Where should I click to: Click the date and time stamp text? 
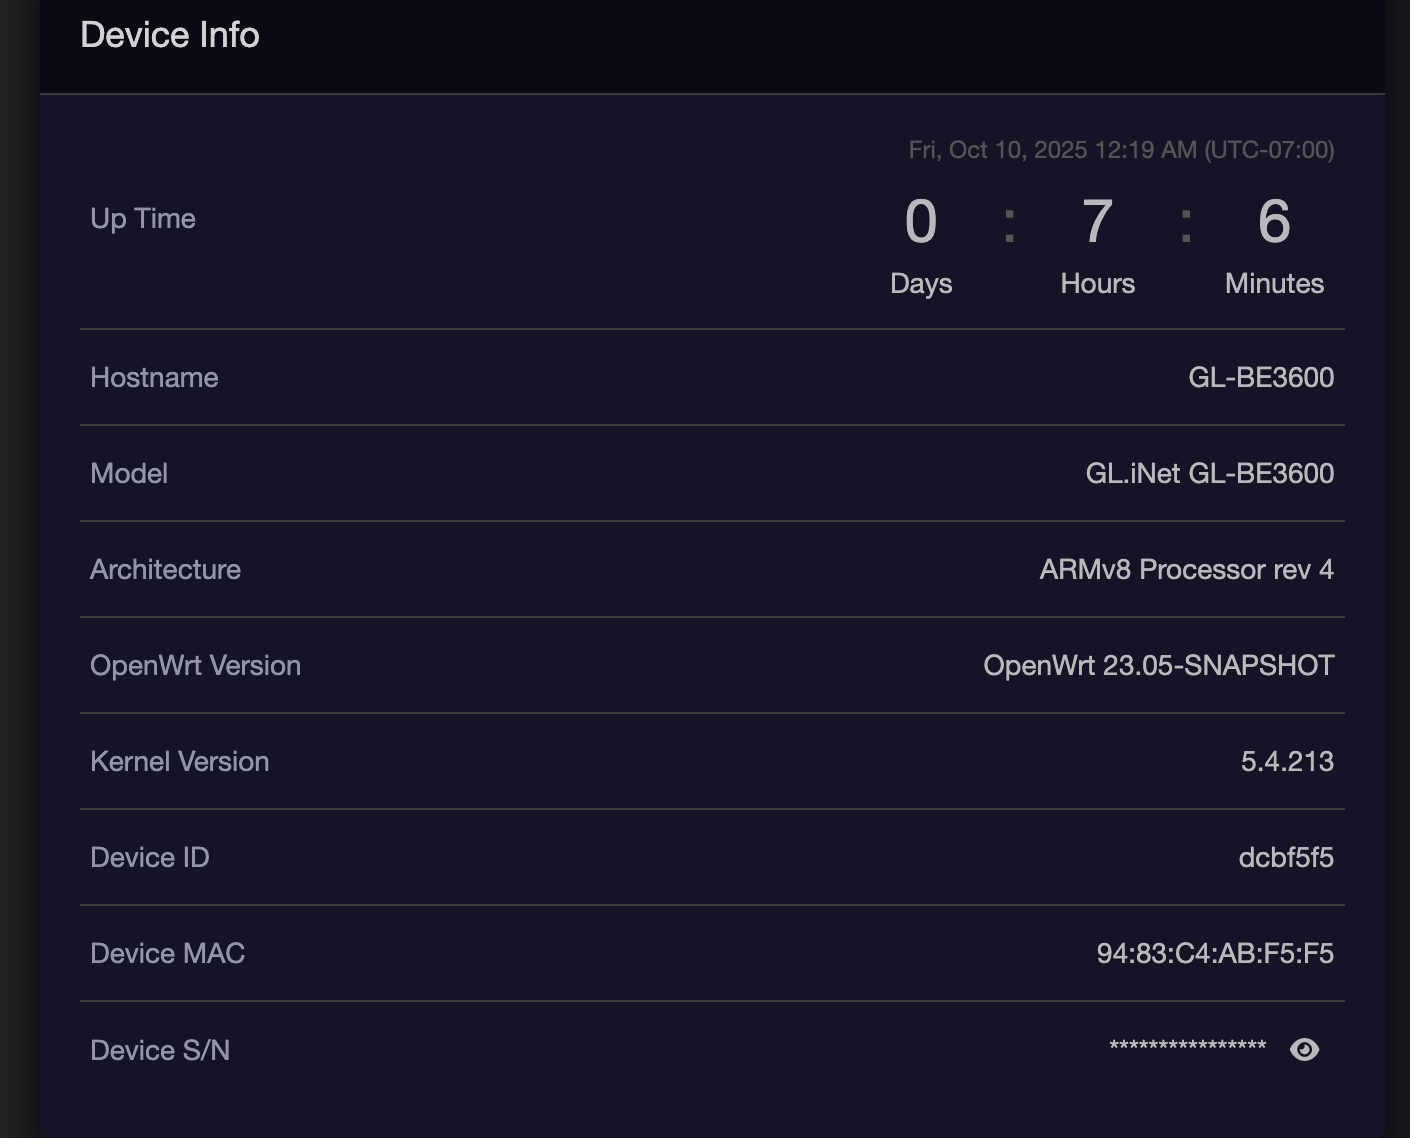(1121, 150)
